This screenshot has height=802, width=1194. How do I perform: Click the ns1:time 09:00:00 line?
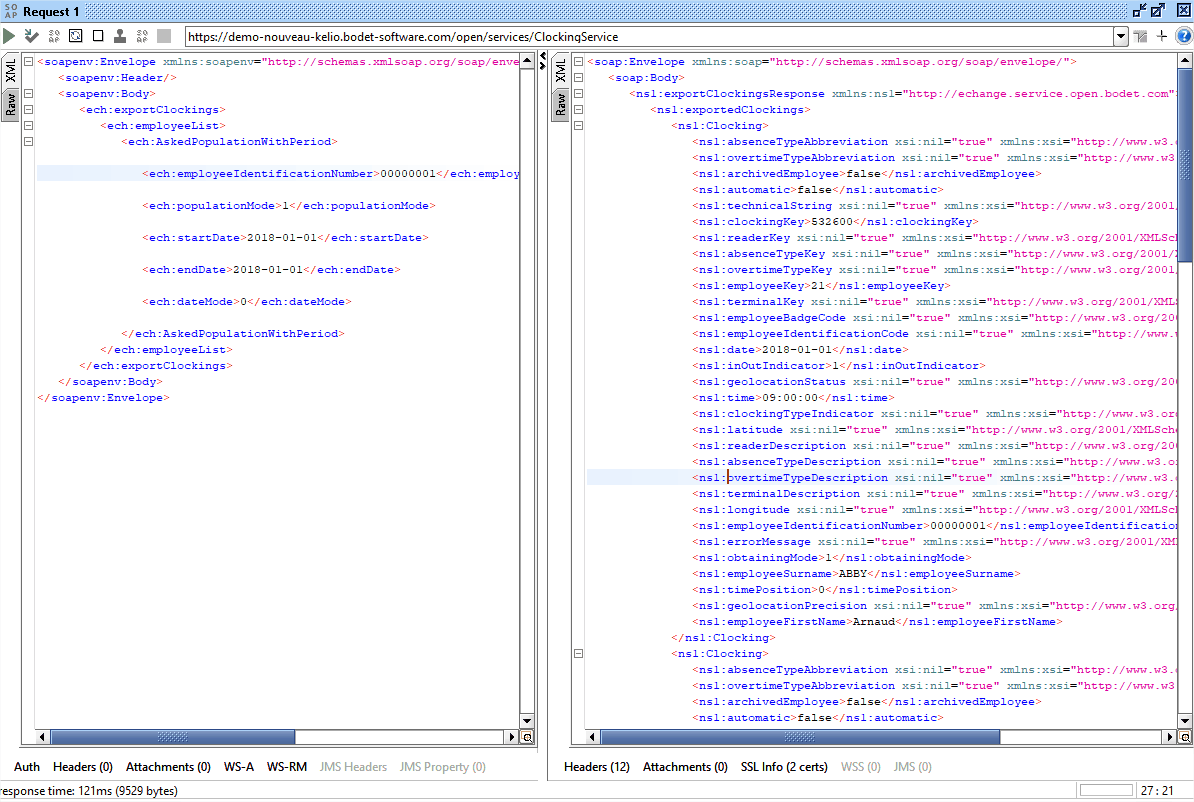pyautogui.click(x=793, y=398)
